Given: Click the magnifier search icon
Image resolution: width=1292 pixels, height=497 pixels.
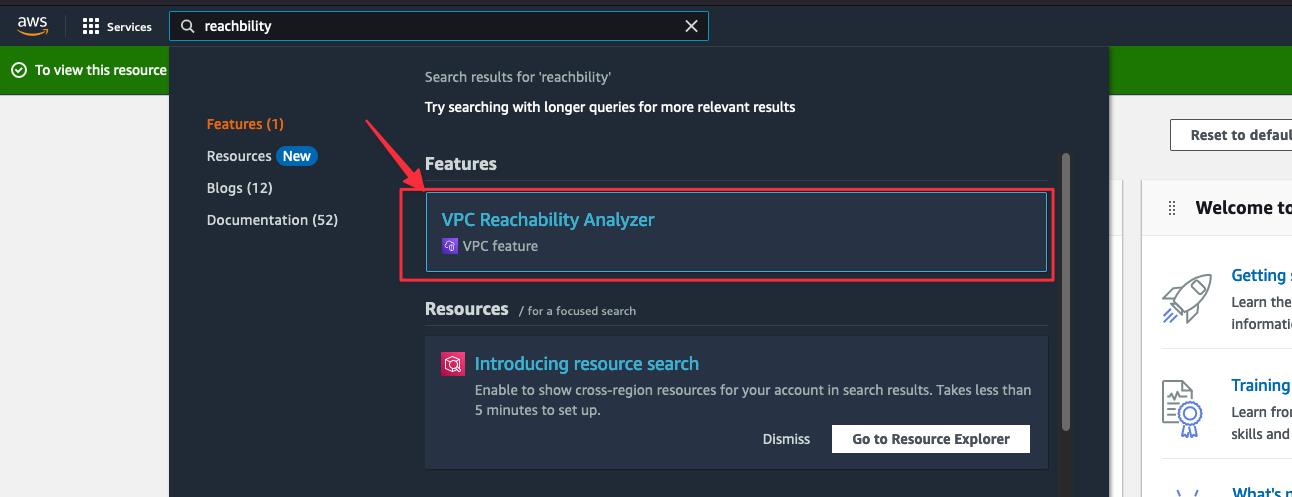Looking at the screenshot, I should click(187, 27).
